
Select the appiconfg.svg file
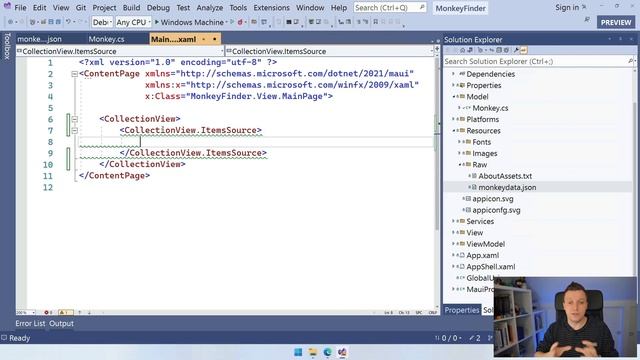pos(496,210)
